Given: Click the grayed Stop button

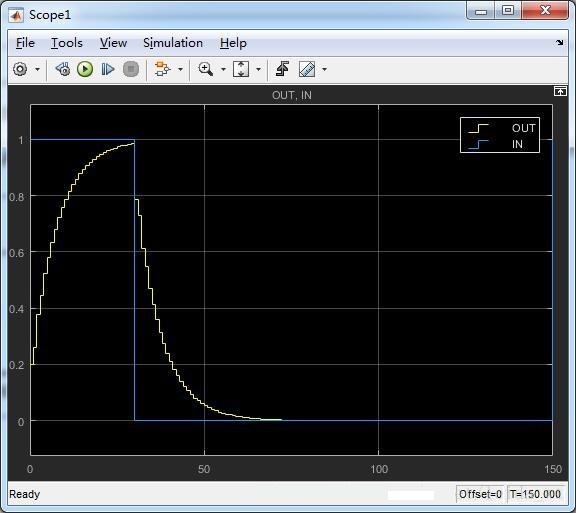Looking at the screenshot, I should click(x=131, y=69).
